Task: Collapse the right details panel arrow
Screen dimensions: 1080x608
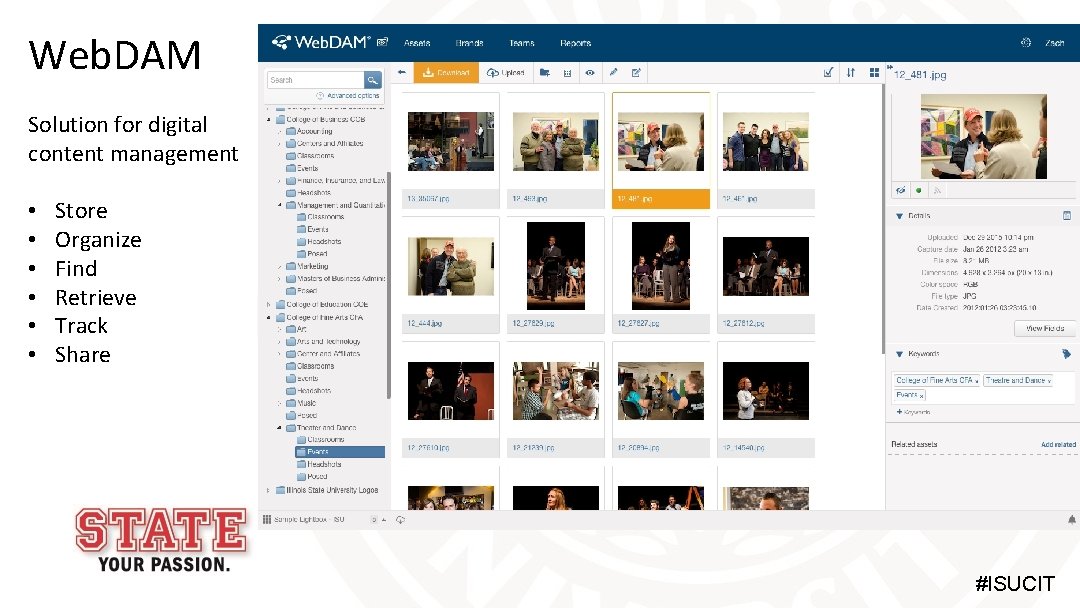Action: coord(889,67)
